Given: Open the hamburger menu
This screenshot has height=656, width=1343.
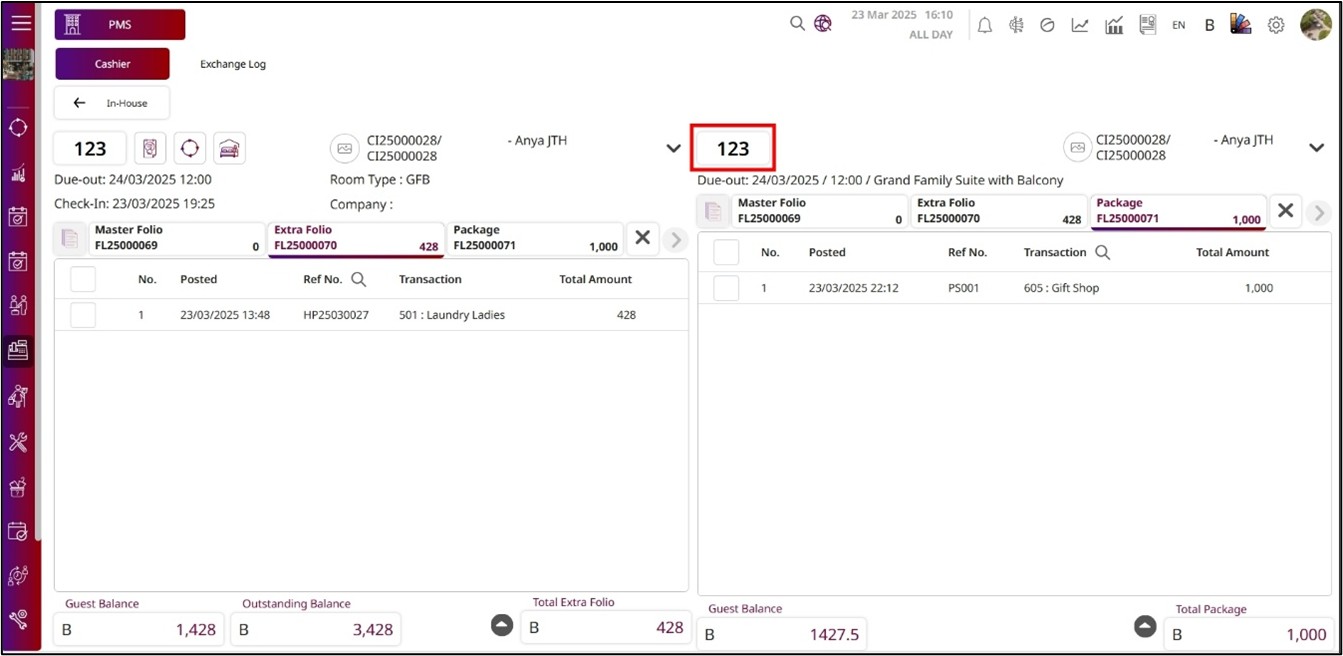Looking at the screenshot, I should point(20,24).
